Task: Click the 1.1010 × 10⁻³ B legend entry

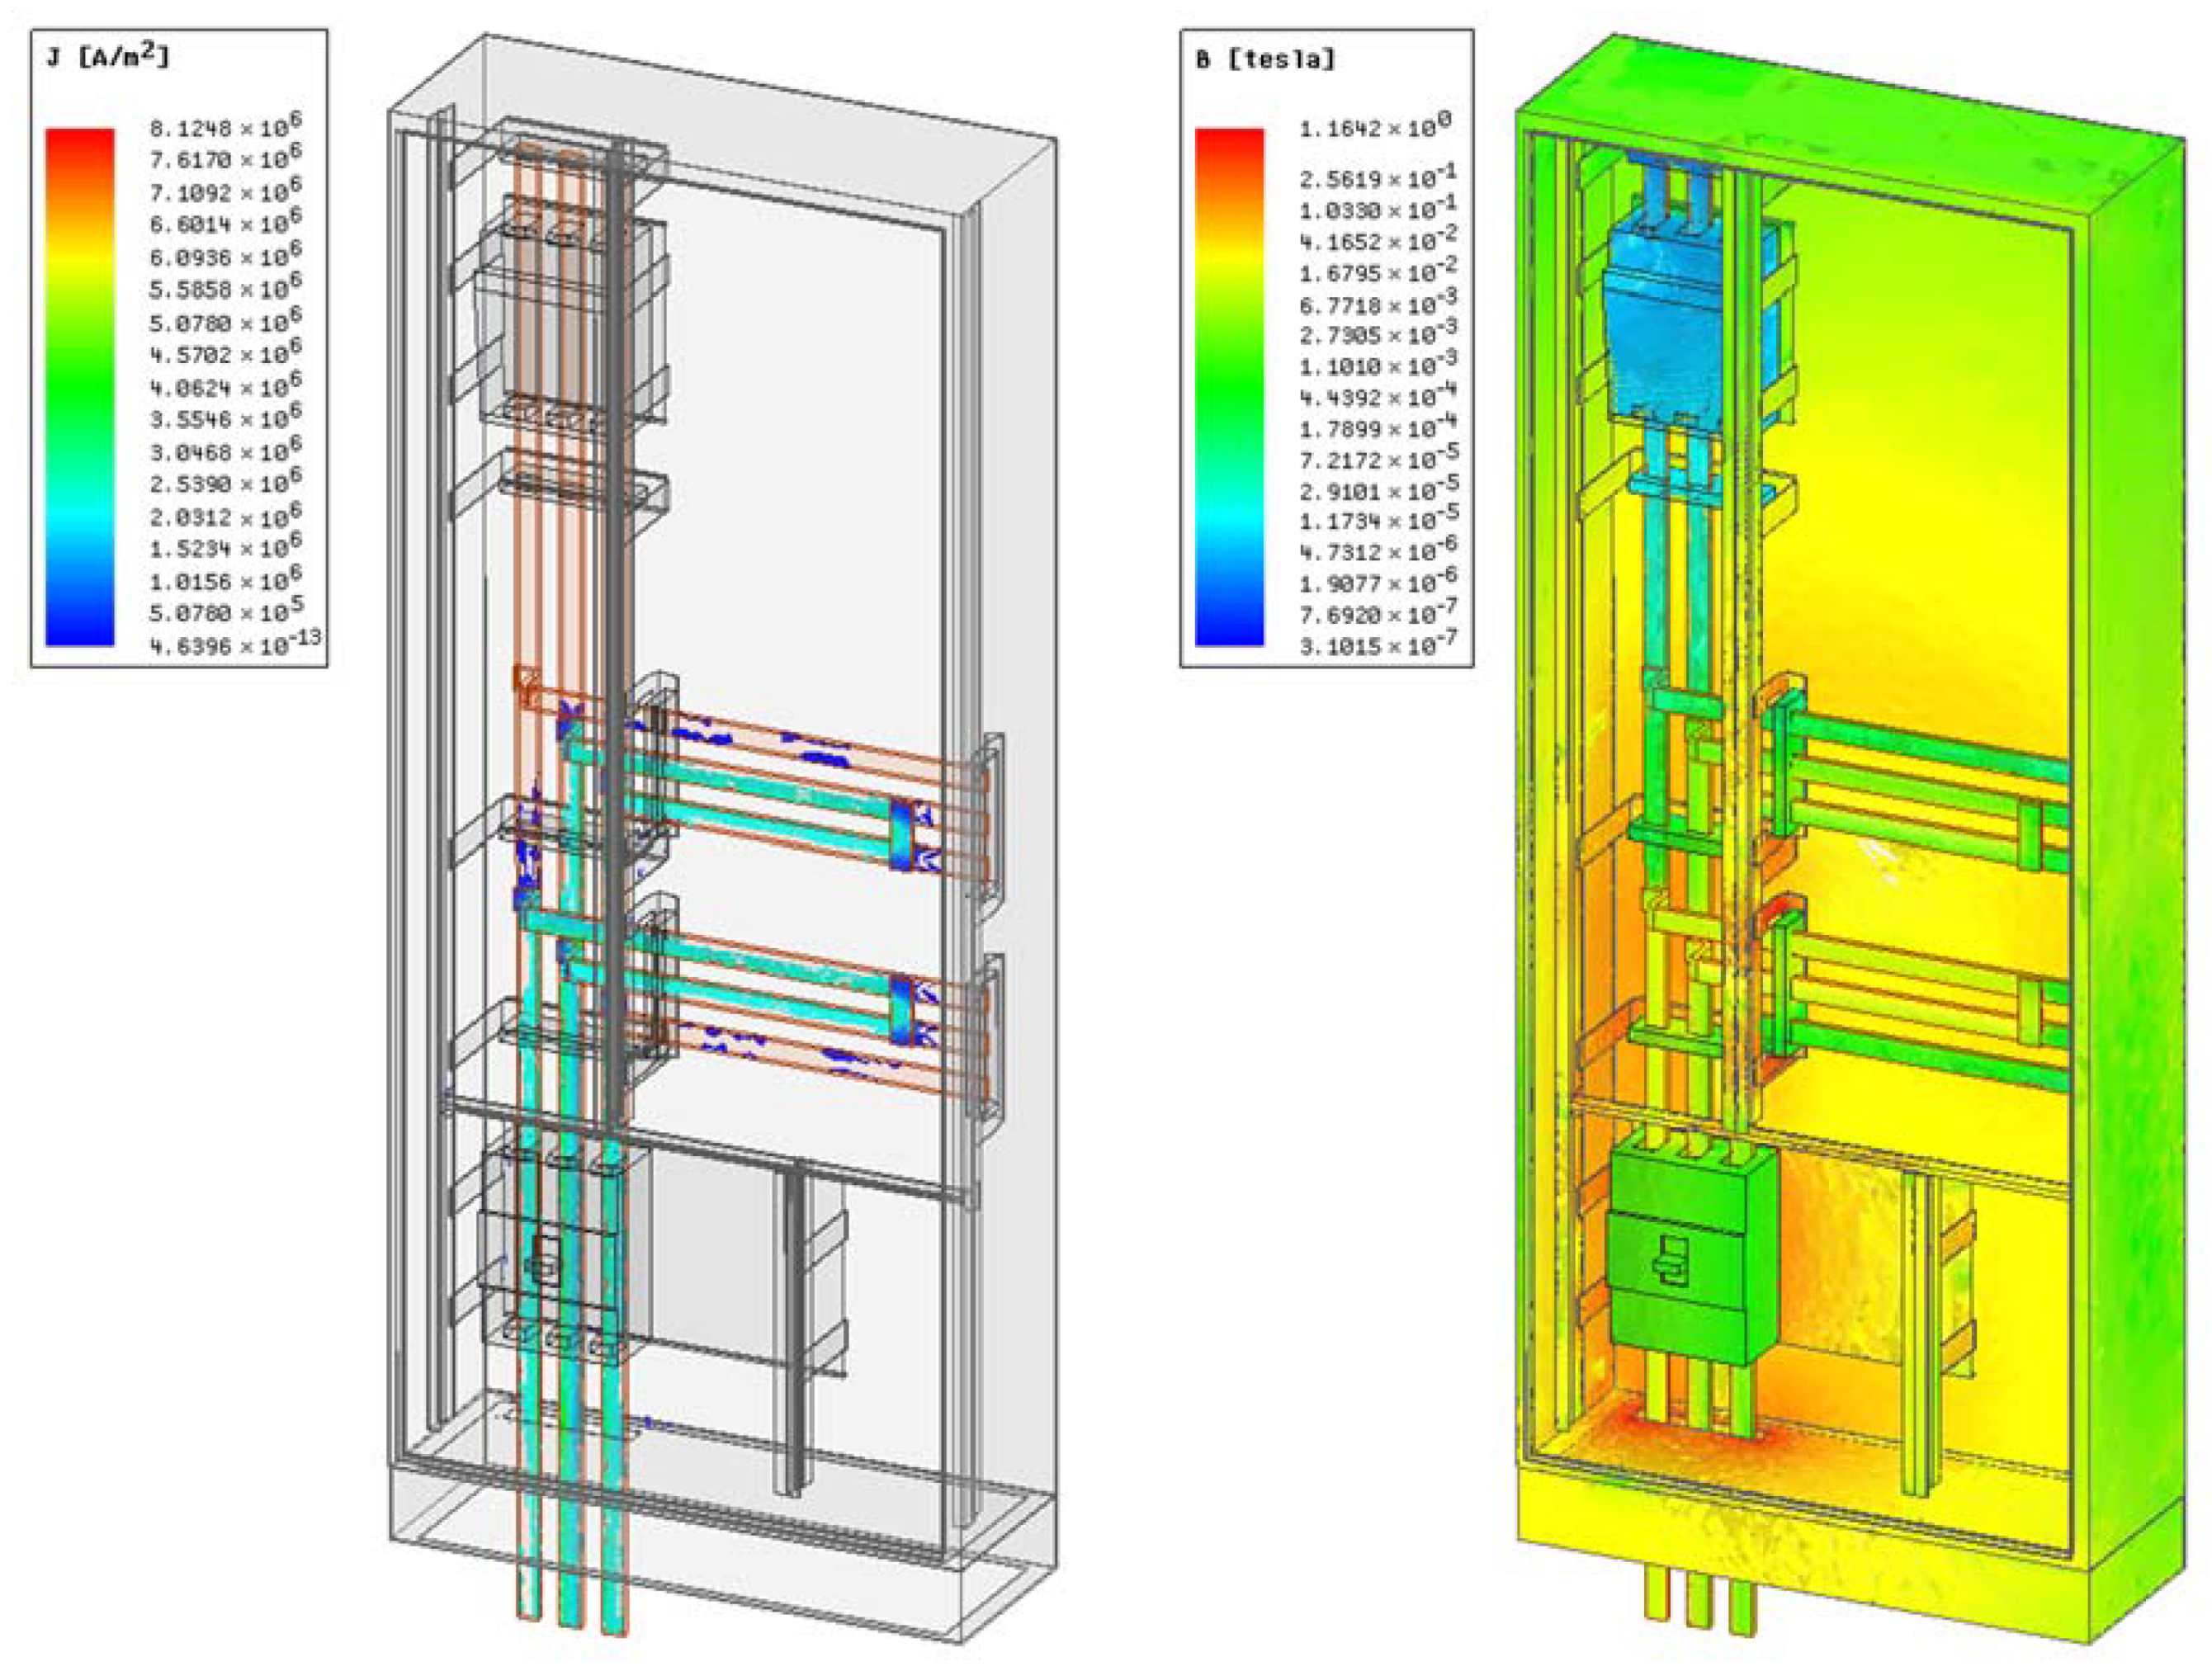Action: [1378, 365]
